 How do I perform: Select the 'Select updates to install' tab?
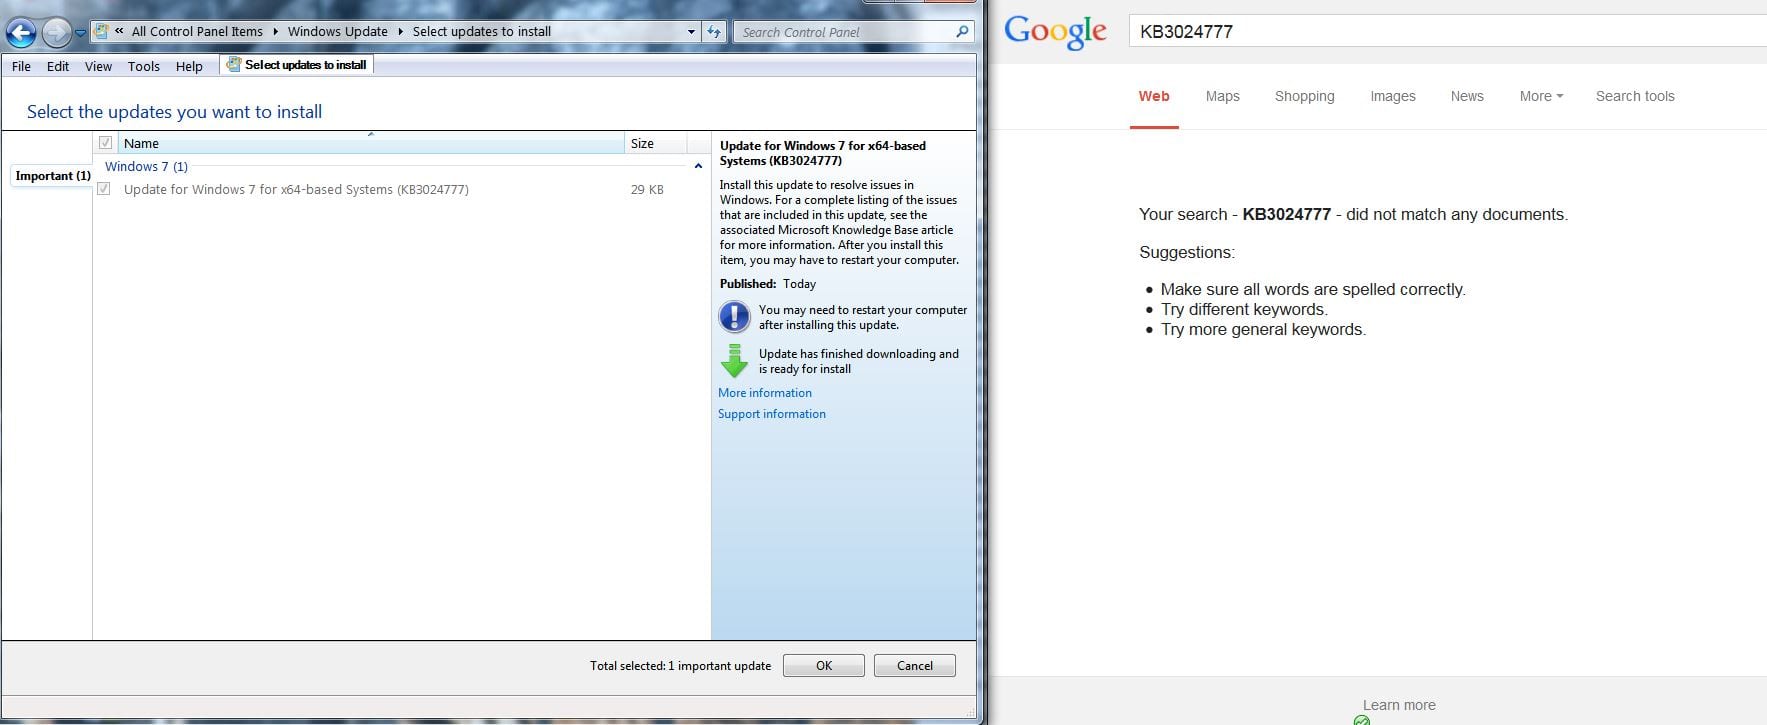pyautogui.click(x=297, y=65)
